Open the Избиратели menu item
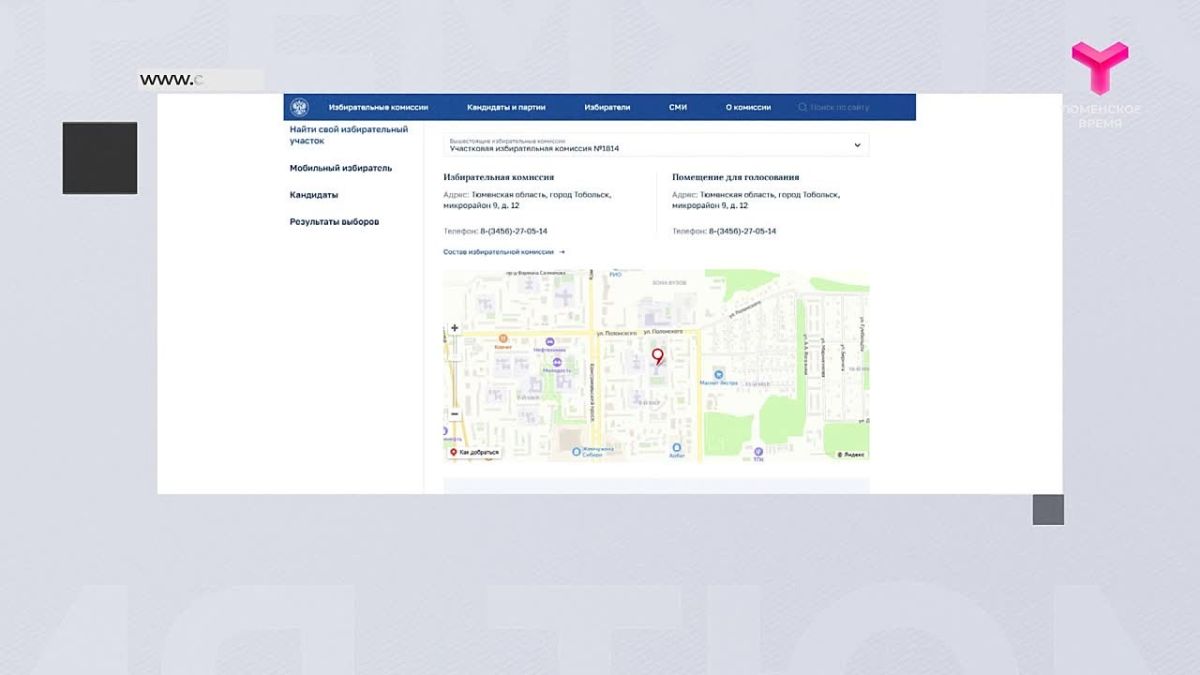 607,107
